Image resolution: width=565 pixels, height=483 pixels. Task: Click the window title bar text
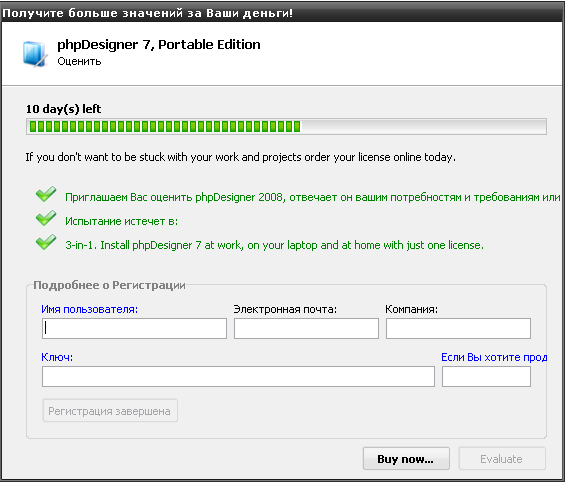point(147,13)
